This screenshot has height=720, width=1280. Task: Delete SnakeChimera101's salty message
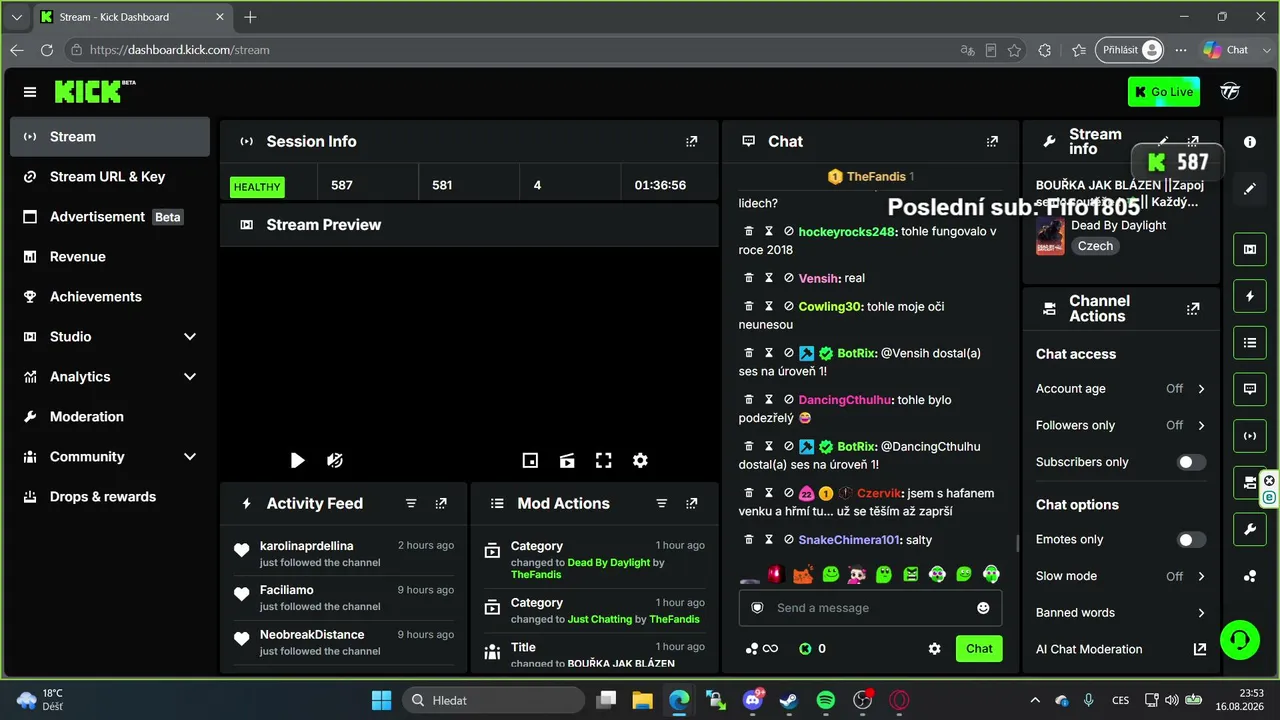(748, 540)
